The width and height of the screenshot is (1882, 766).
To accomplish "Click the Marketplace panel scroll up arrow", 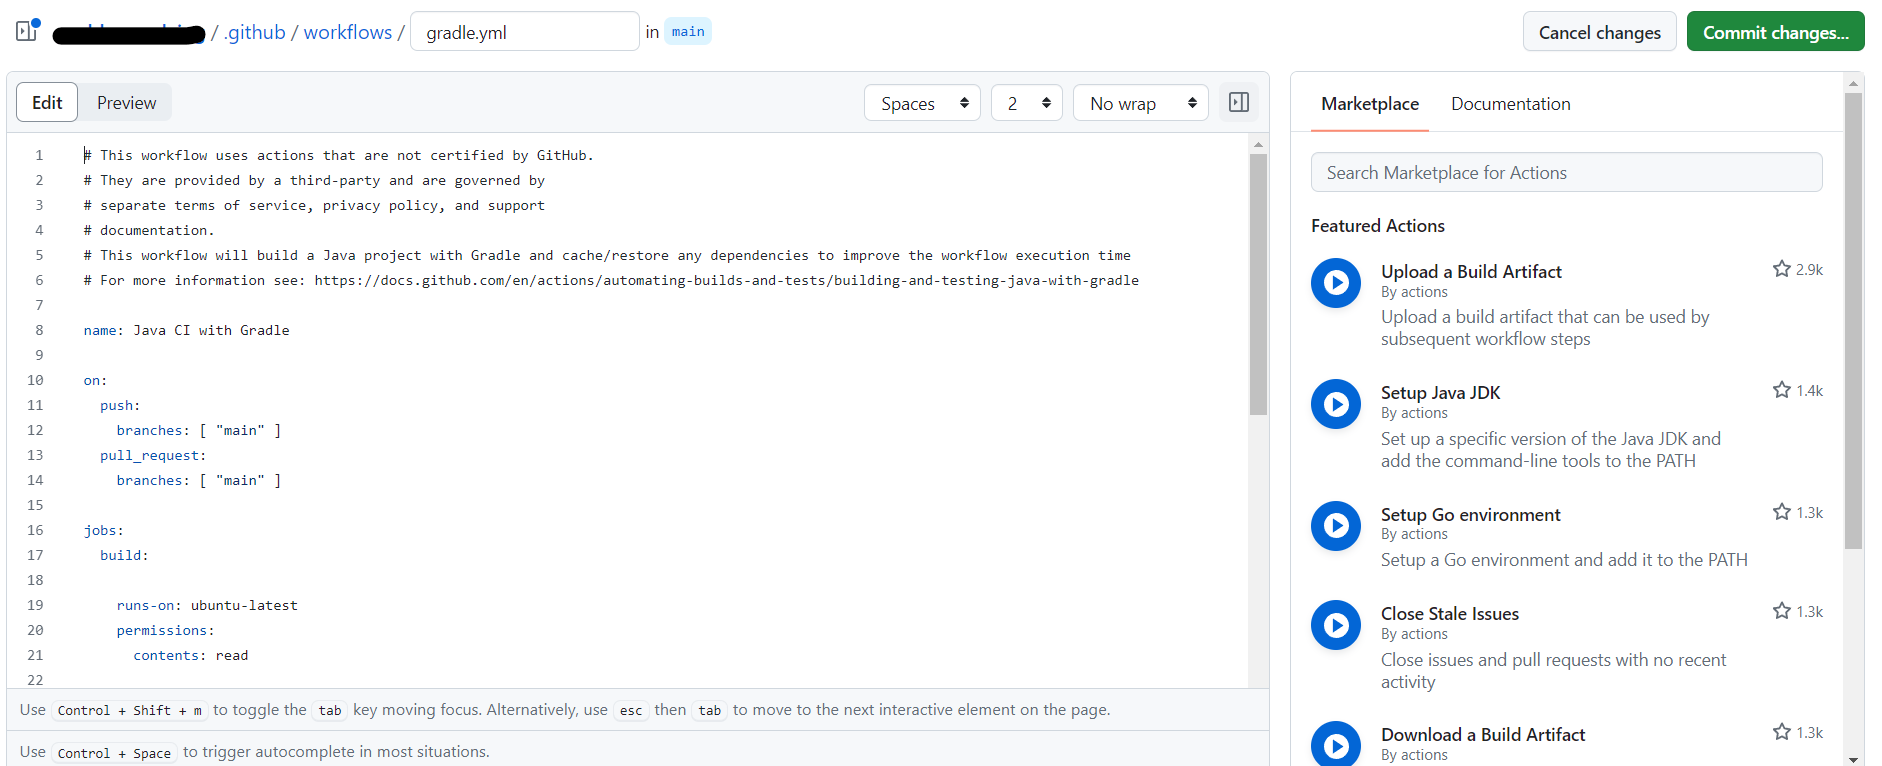I will click(1853, 83).
